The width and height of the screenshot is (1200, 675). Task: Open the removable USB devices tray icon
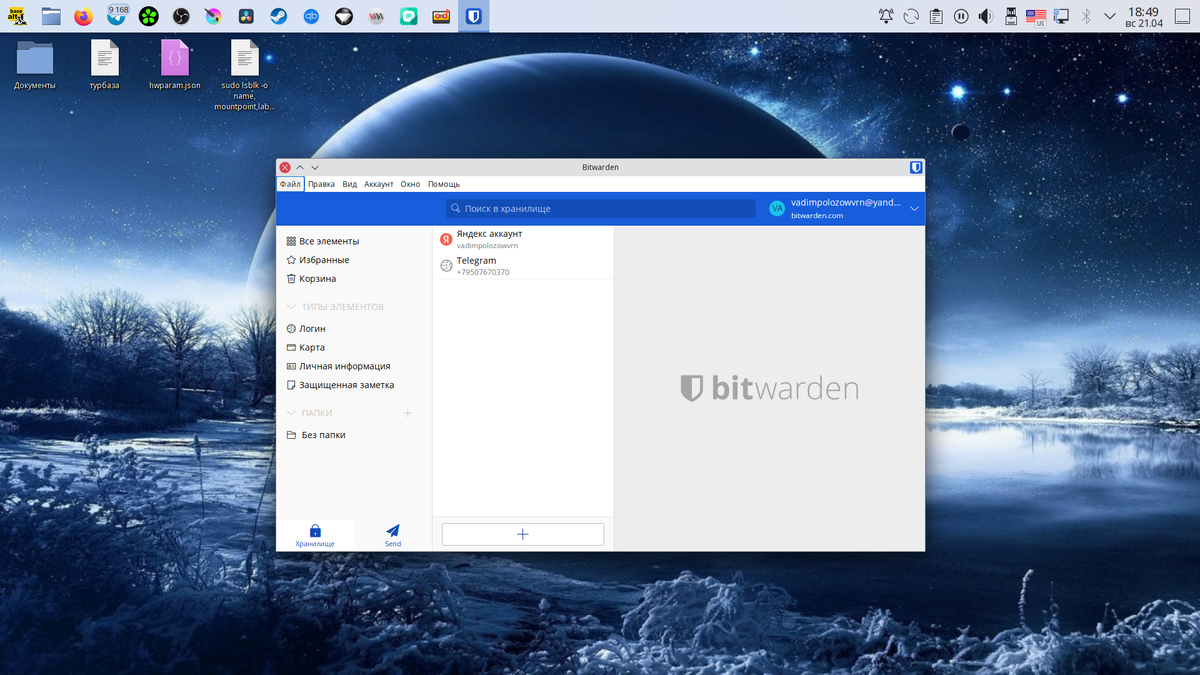tap(1011, 16)
